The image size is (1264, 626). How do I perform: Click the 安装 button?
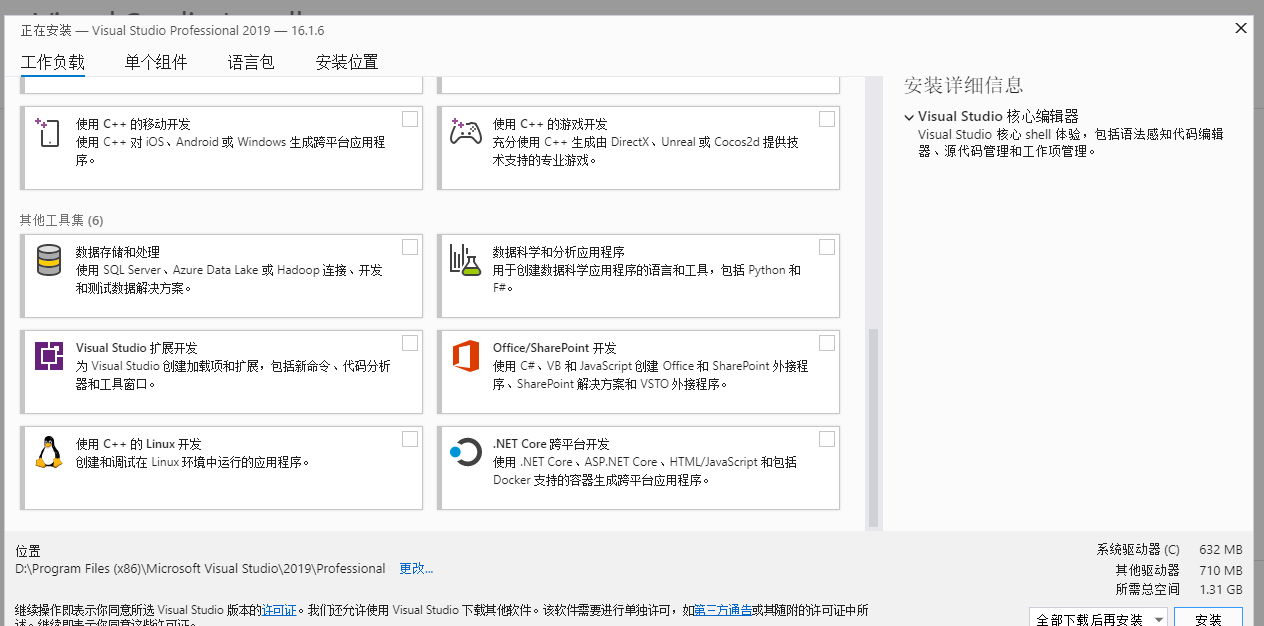point(1208,620)
